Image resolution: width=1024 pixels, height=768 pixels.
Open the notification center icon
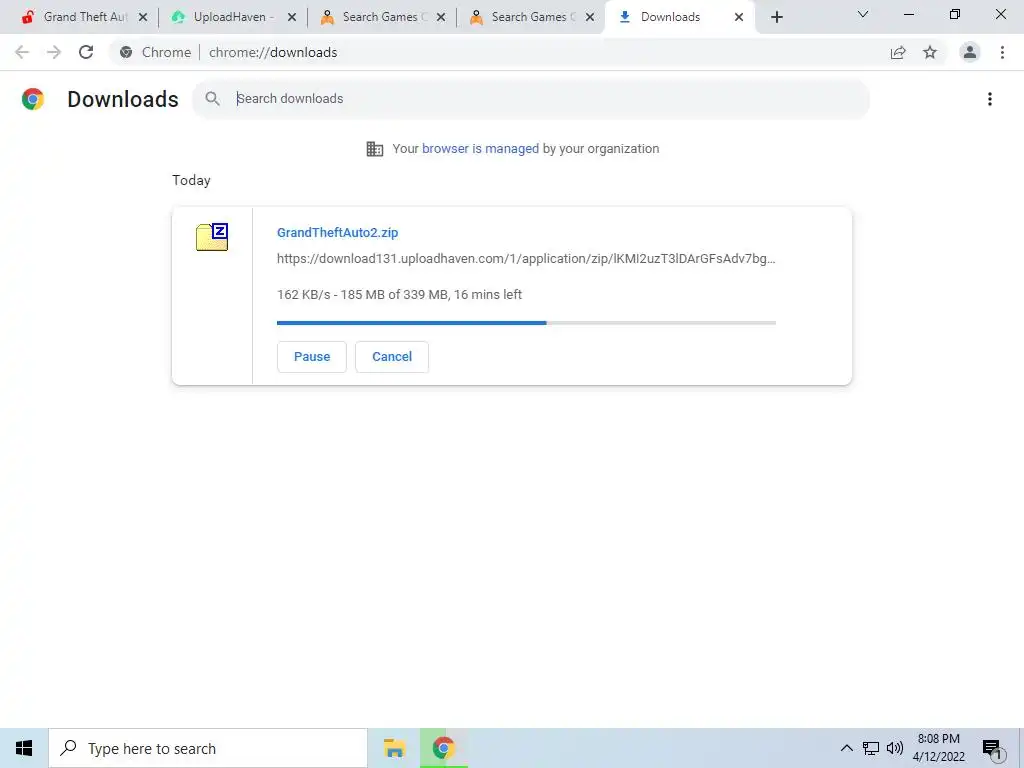tap(993, 748)
